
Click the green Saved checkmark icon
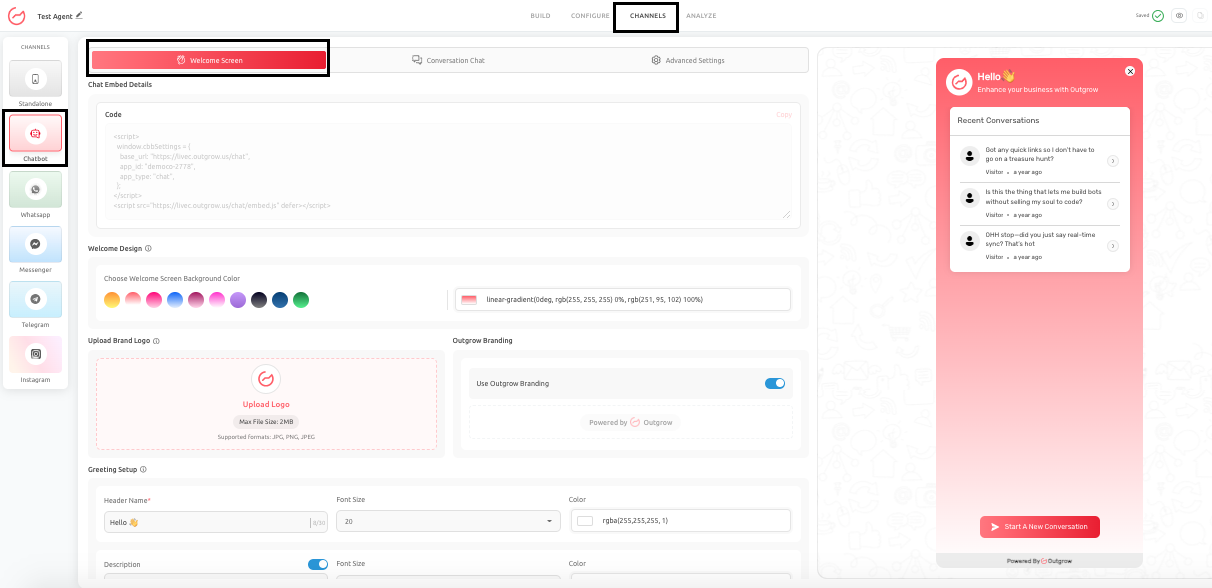tap(1158, 16)
